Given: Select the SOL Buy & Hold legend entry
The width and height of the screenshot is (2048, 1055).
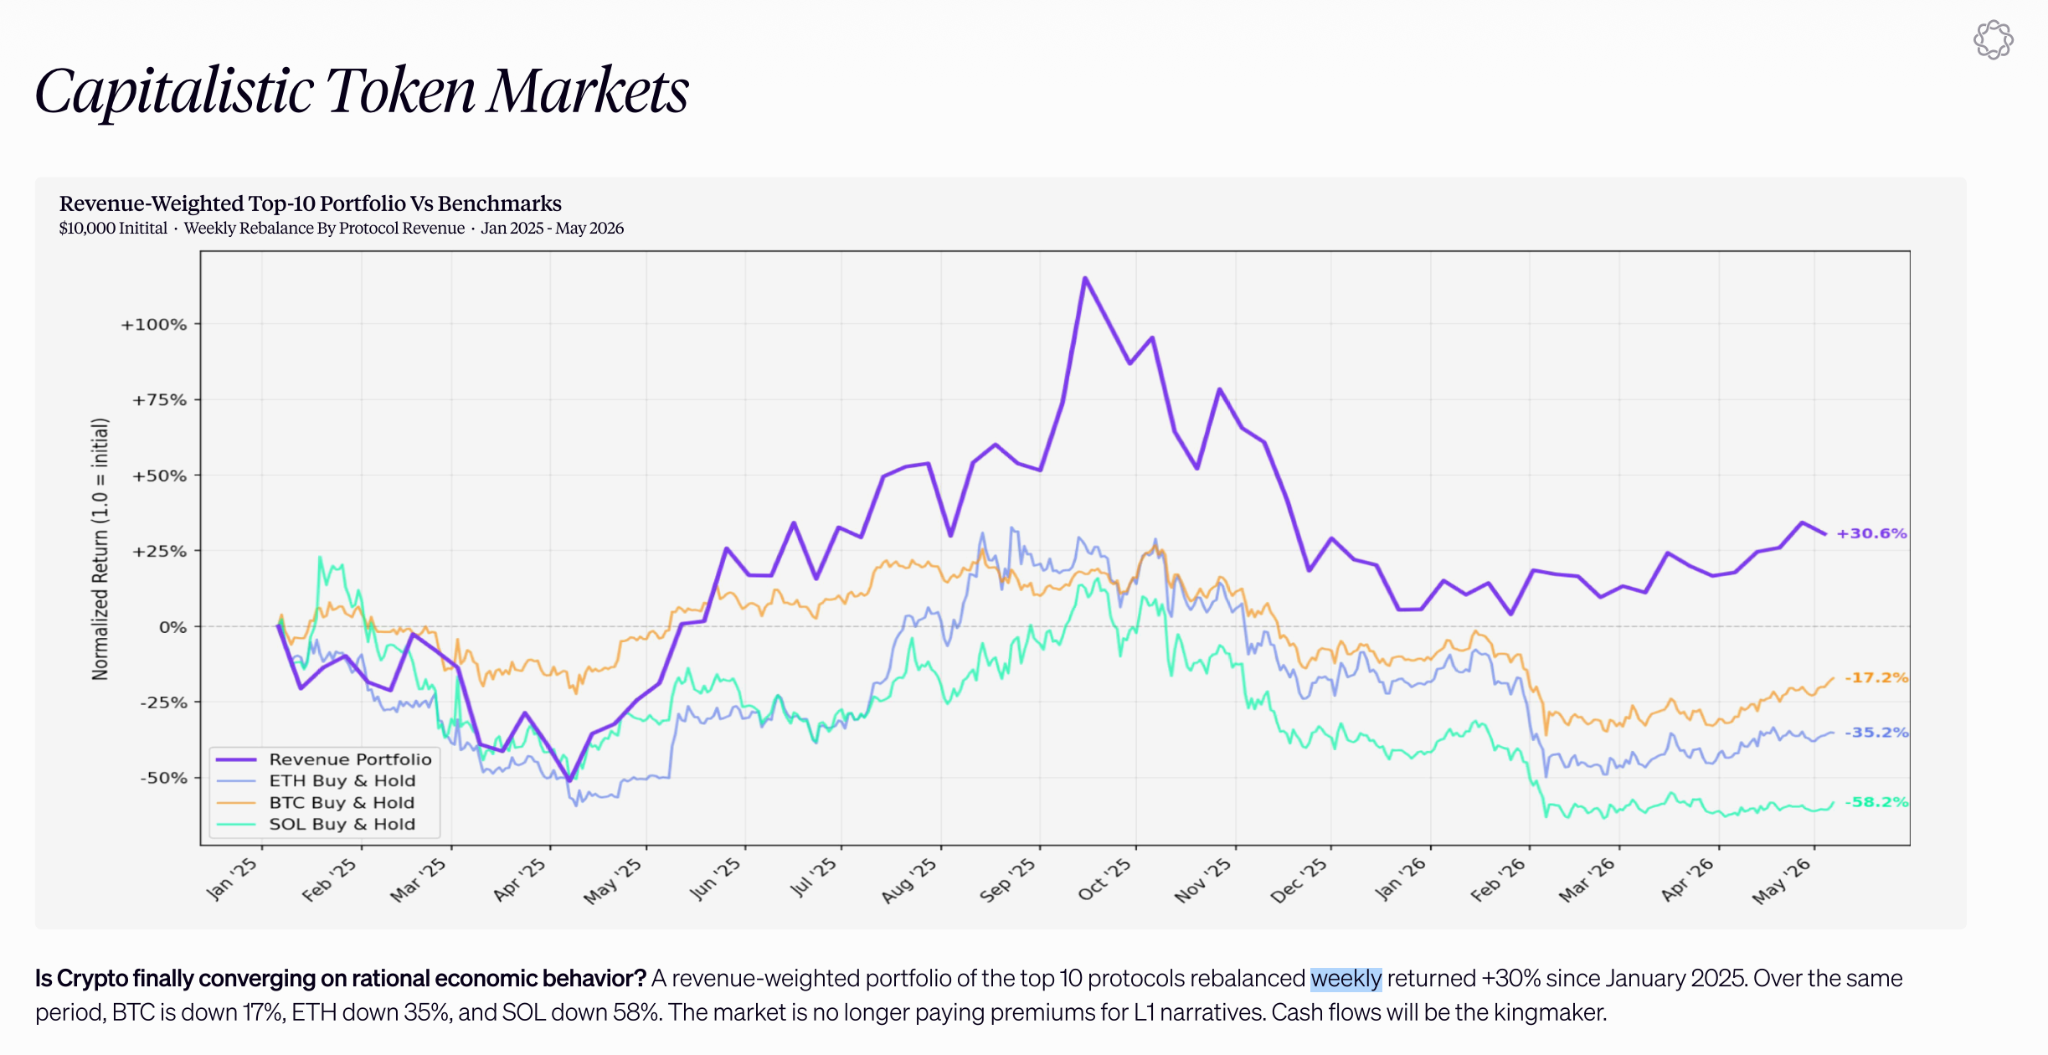Looking at the screenshot, I should [x=316, y=825].
